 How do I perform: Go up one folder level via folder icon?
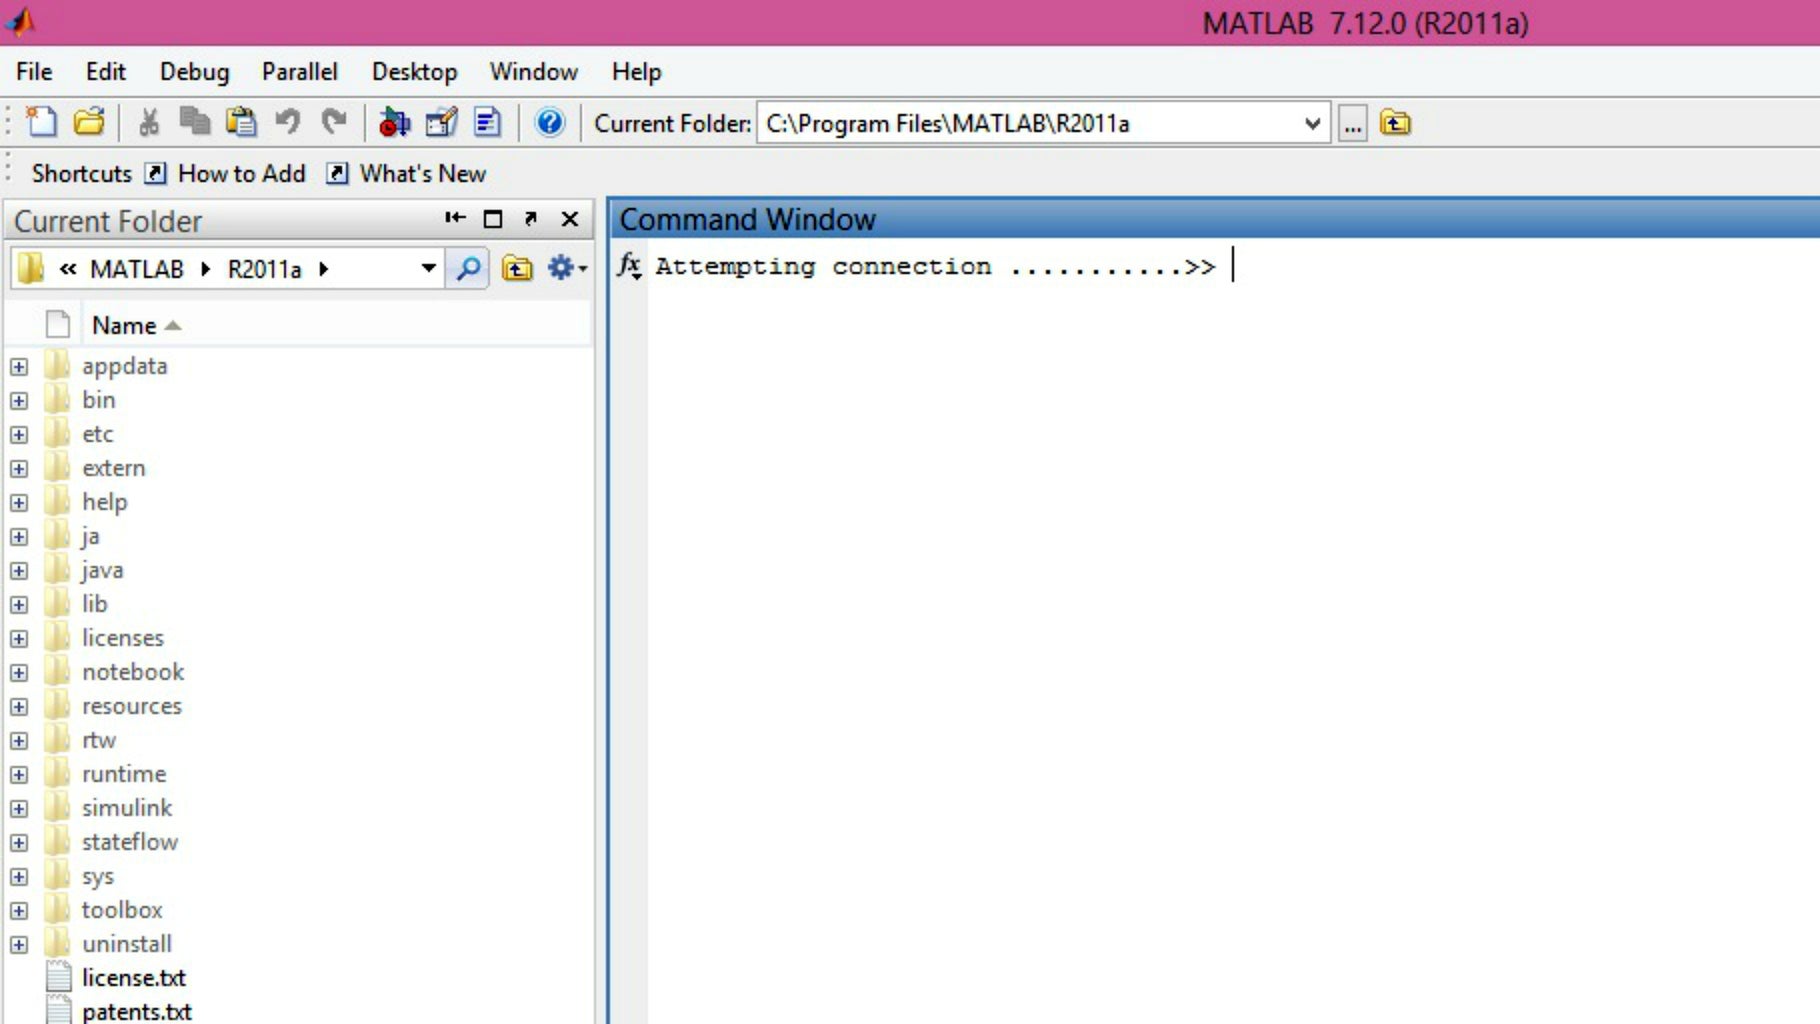(x=517, y=268)
